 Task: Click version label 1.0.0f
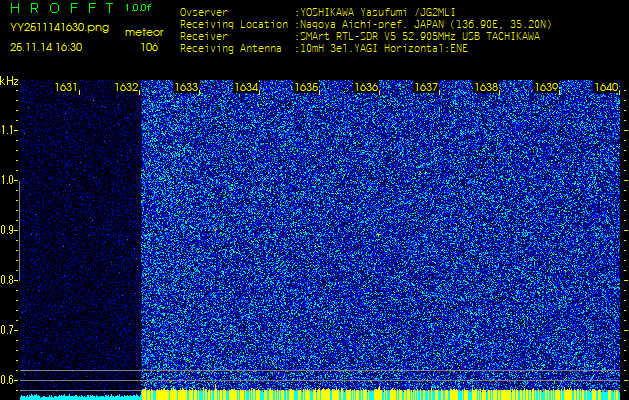point(138,8)
